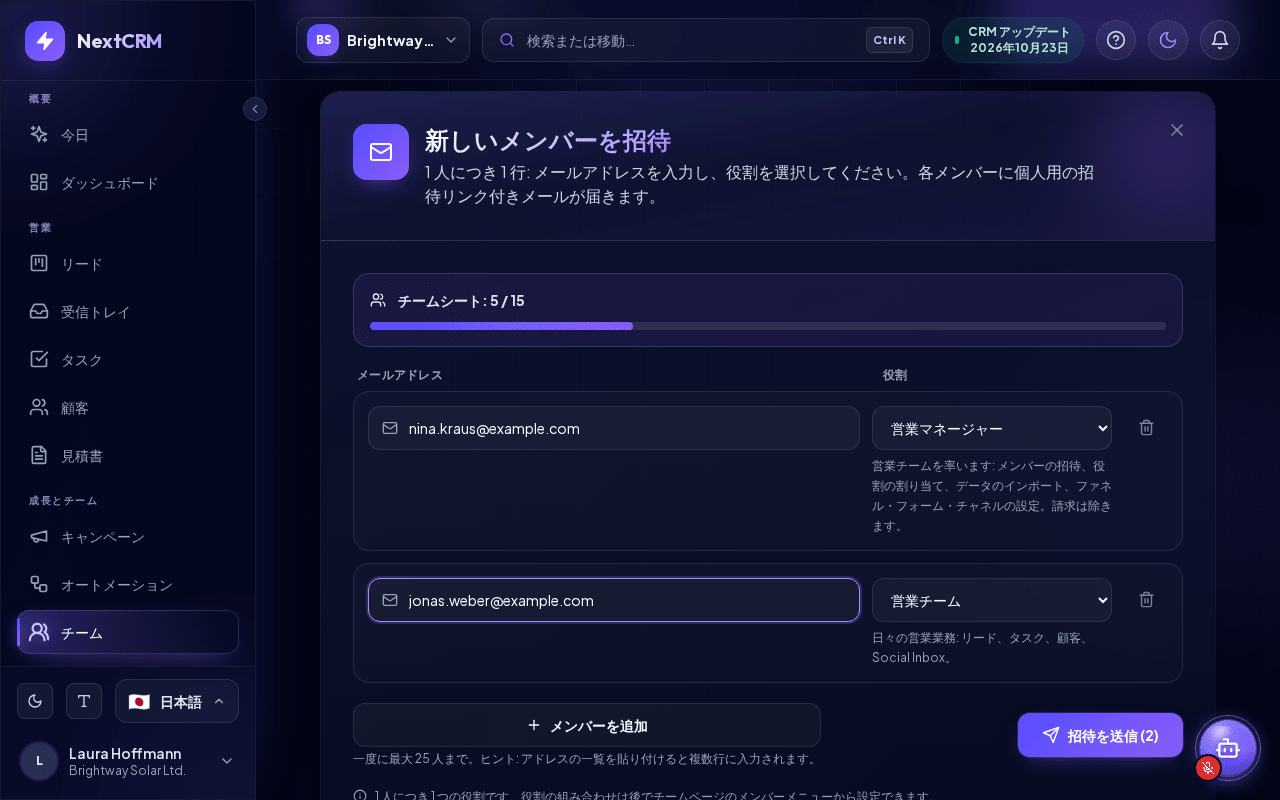Click the チームシート: 5 / 15 label

[x=461, y=301]
